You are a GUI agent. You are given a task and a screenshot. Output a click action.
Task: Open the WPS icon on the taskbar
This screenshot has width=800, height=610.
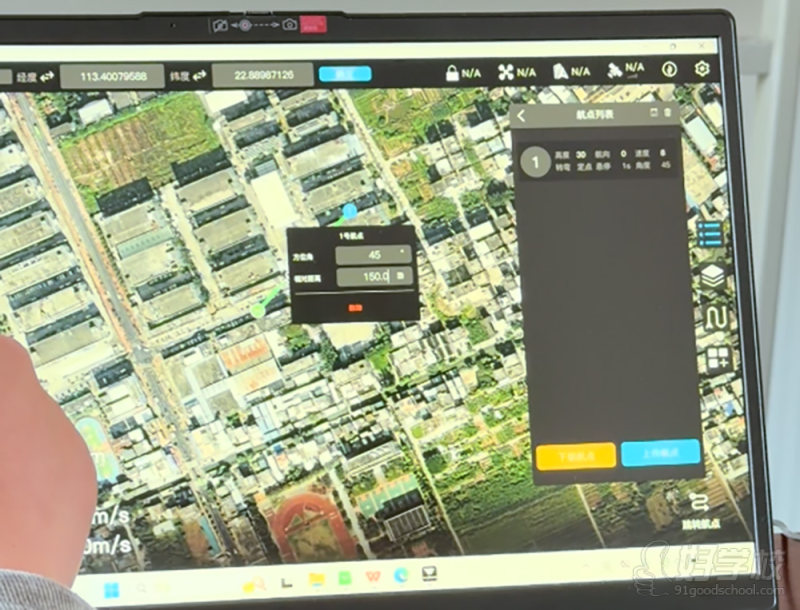click(x=373, y=576)
